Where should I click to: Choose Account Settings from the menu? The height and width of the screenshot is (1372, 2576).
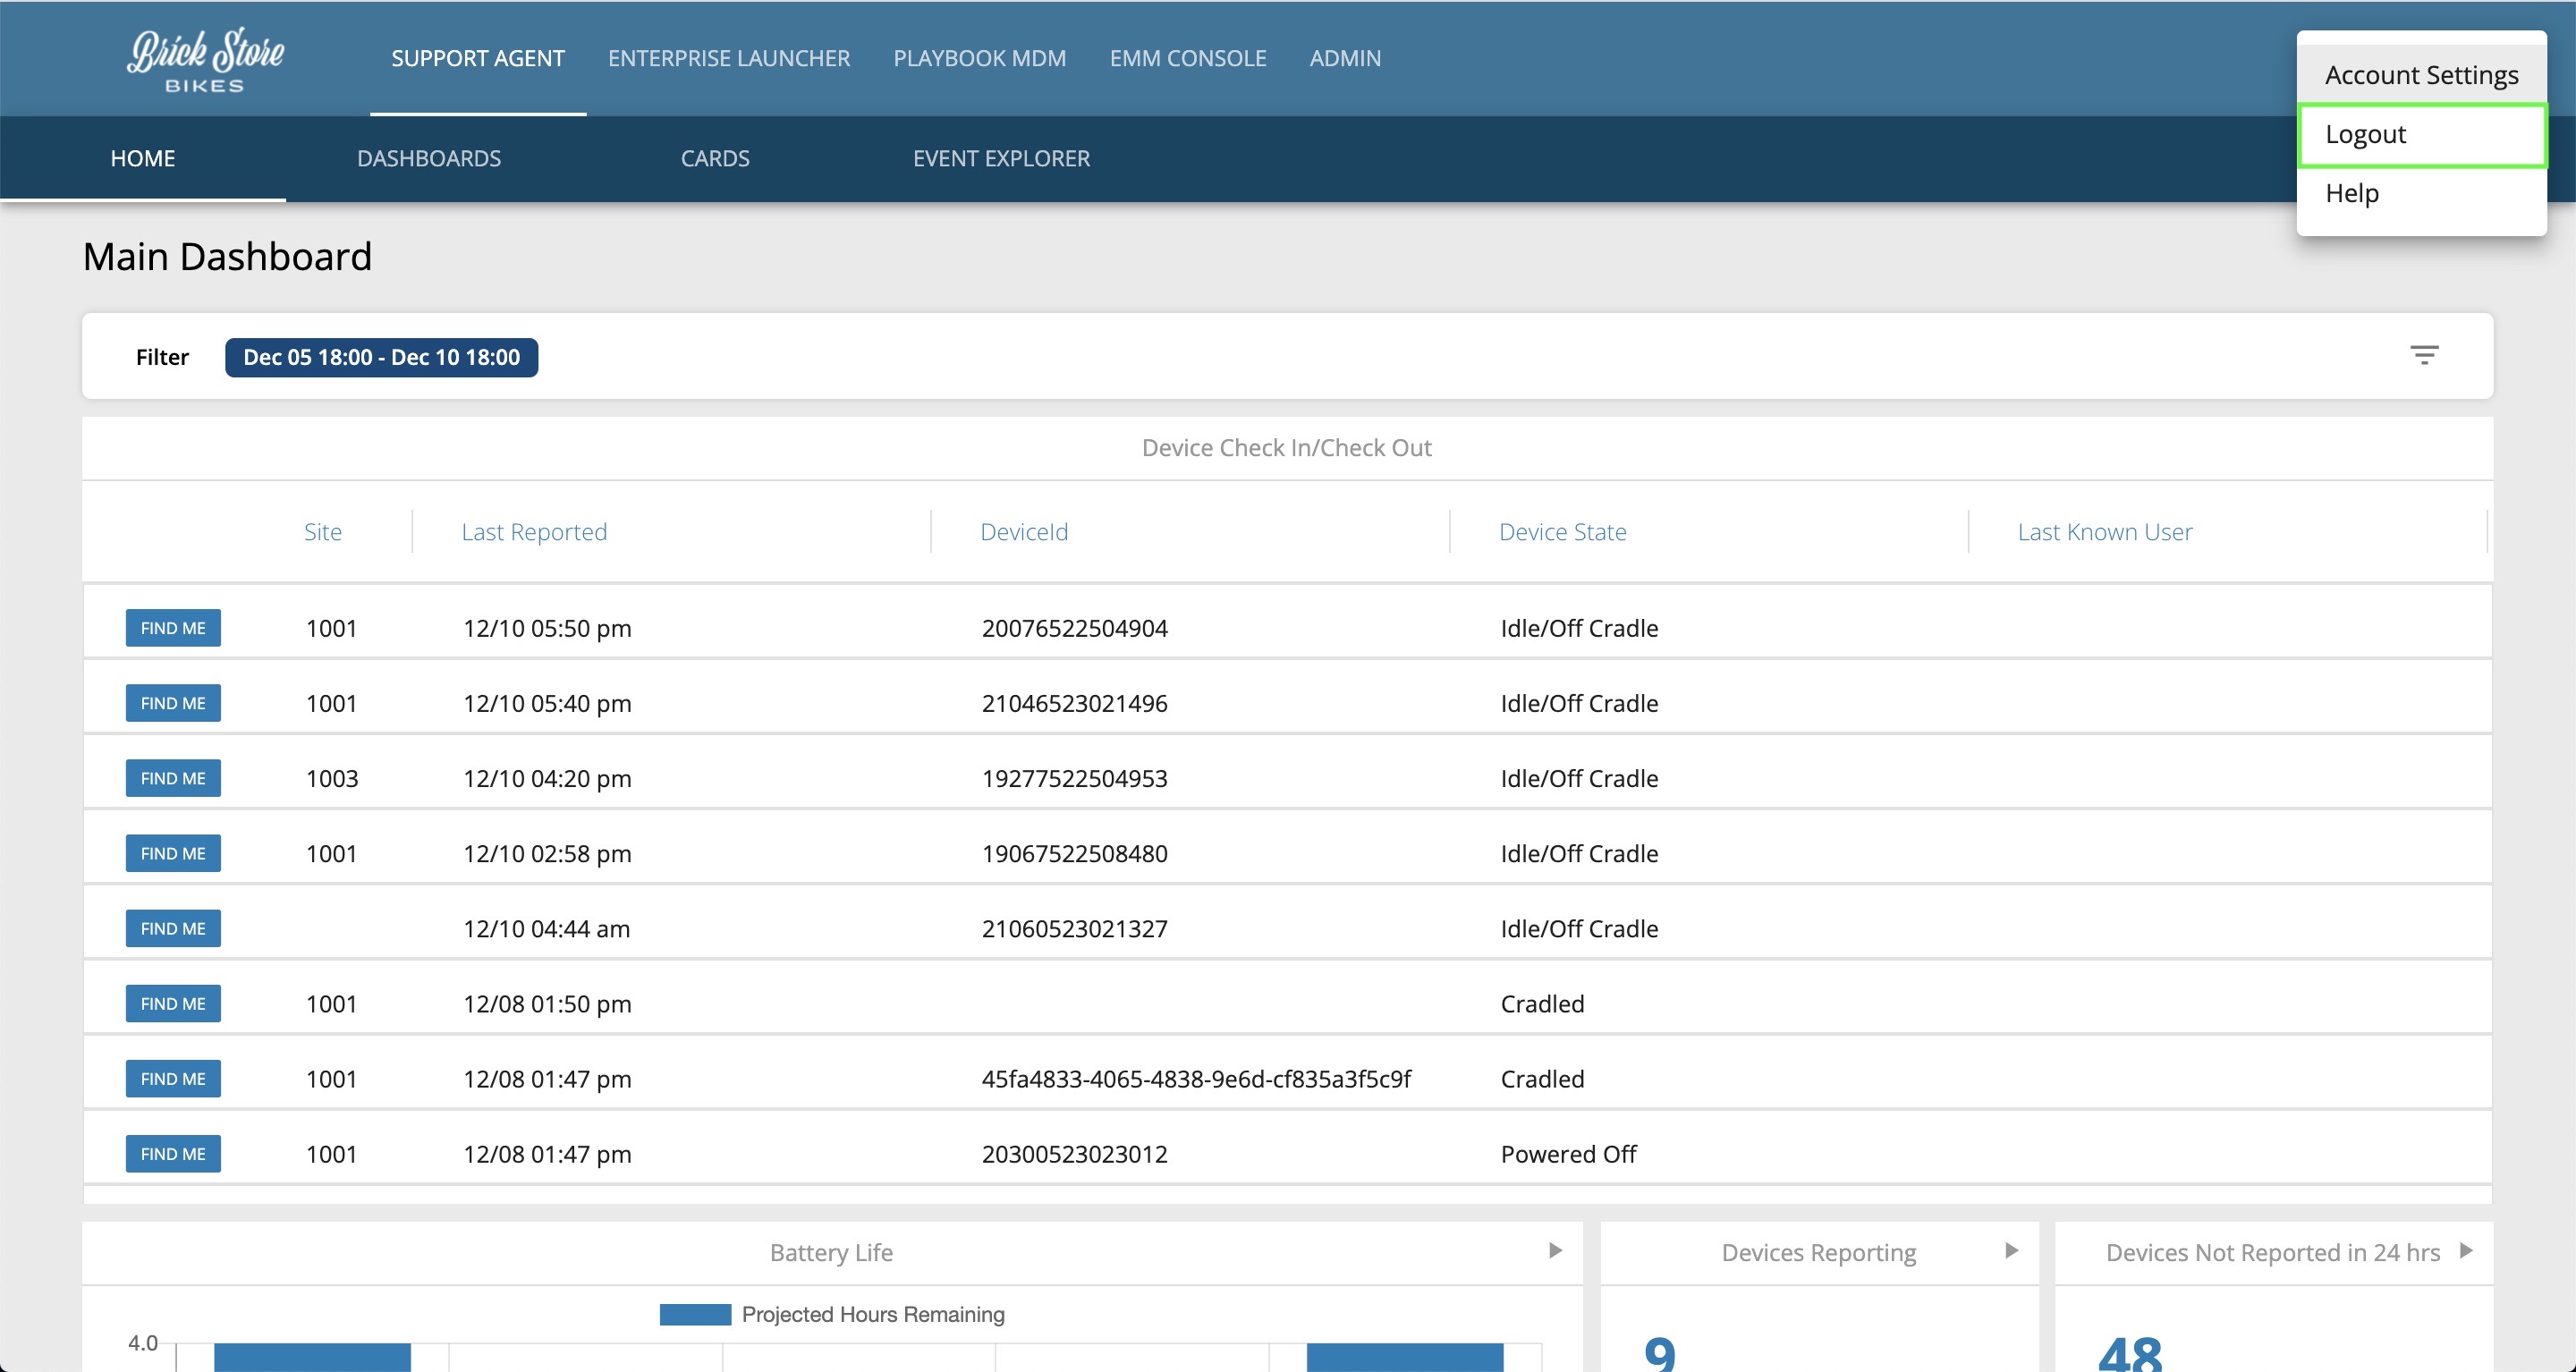coord(2421,75)
